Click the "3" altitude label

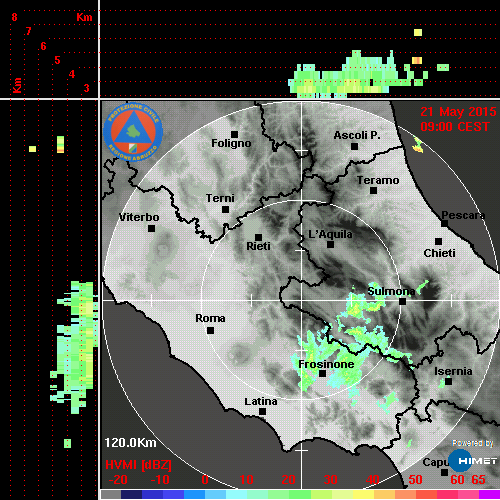87,88
